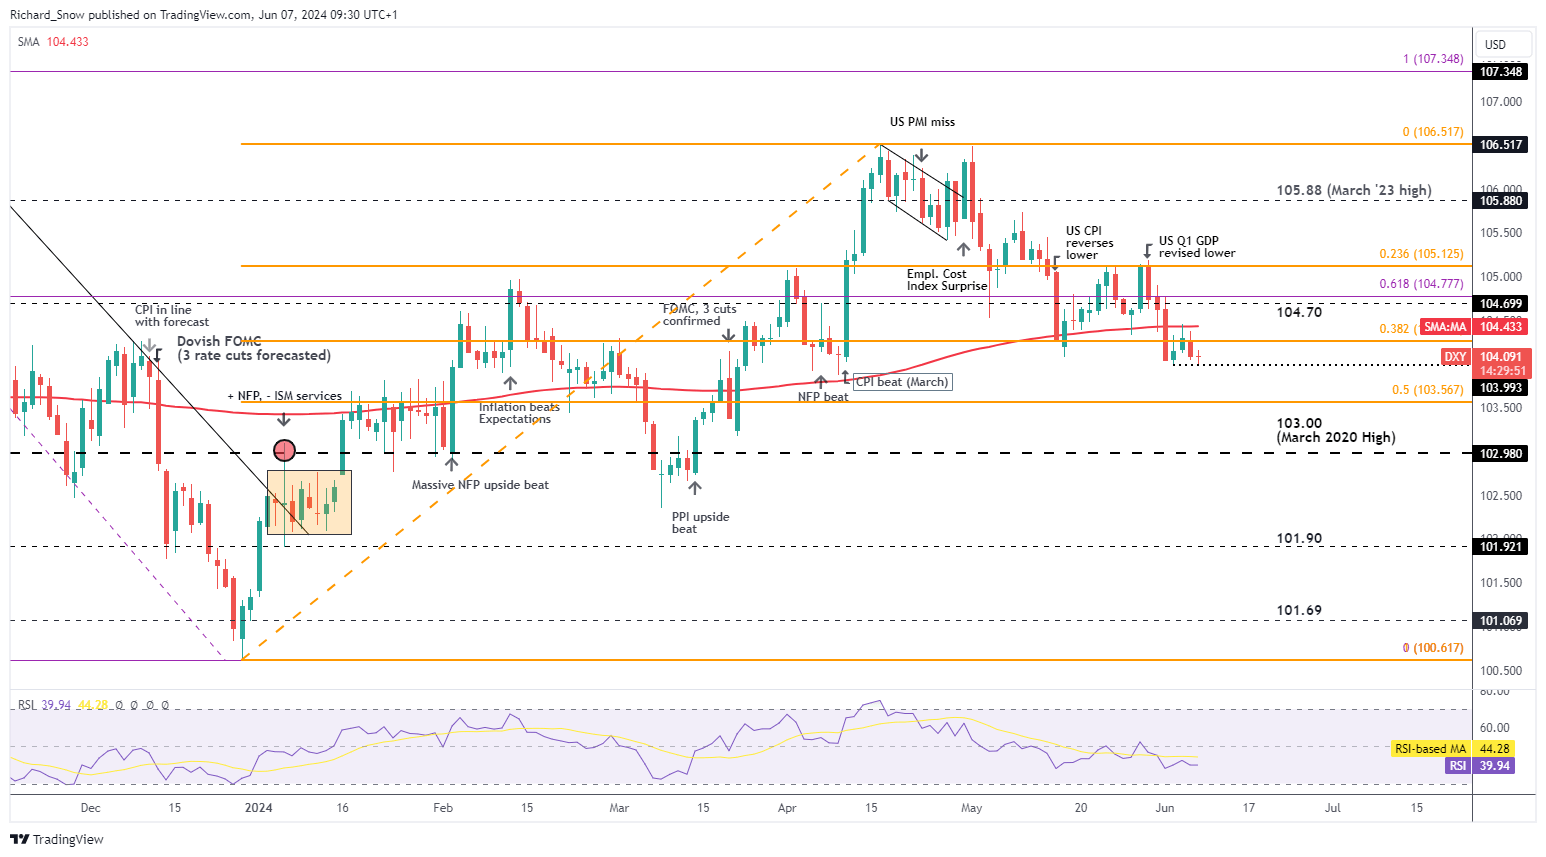This screenshot has height=857, width=1546.
Task: Select the 104.70 level text
Action: [1299, 312]
